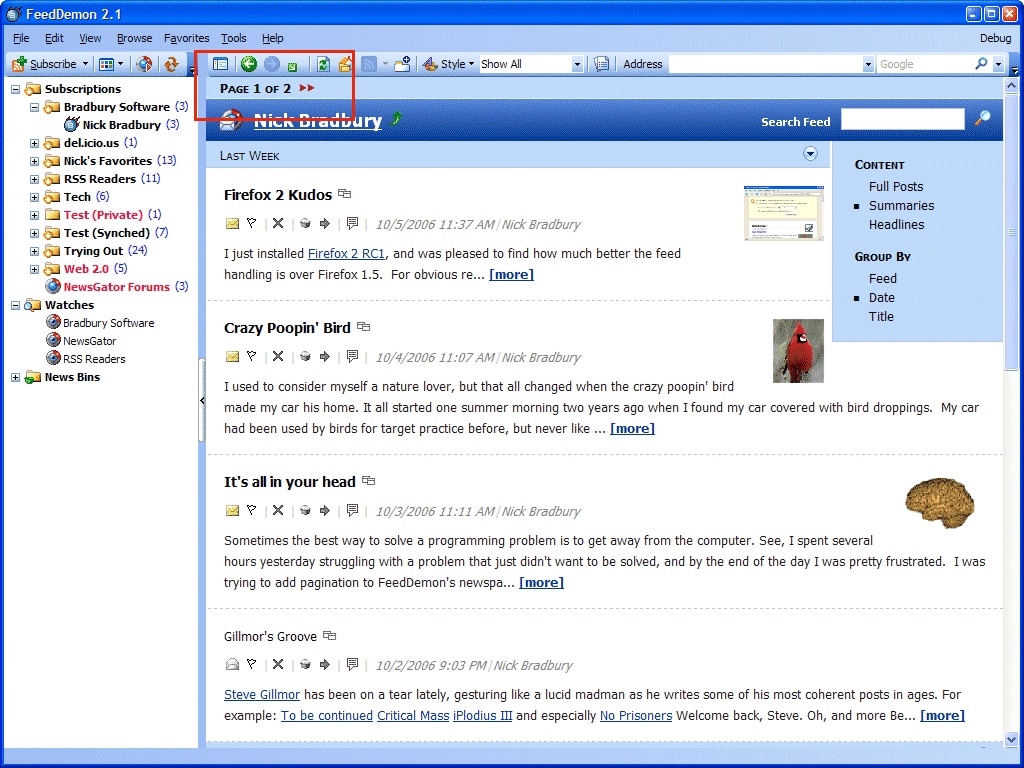Click [more] under Crazy Poopin' Bird
Screen dimensions: 1024x768
632,428
